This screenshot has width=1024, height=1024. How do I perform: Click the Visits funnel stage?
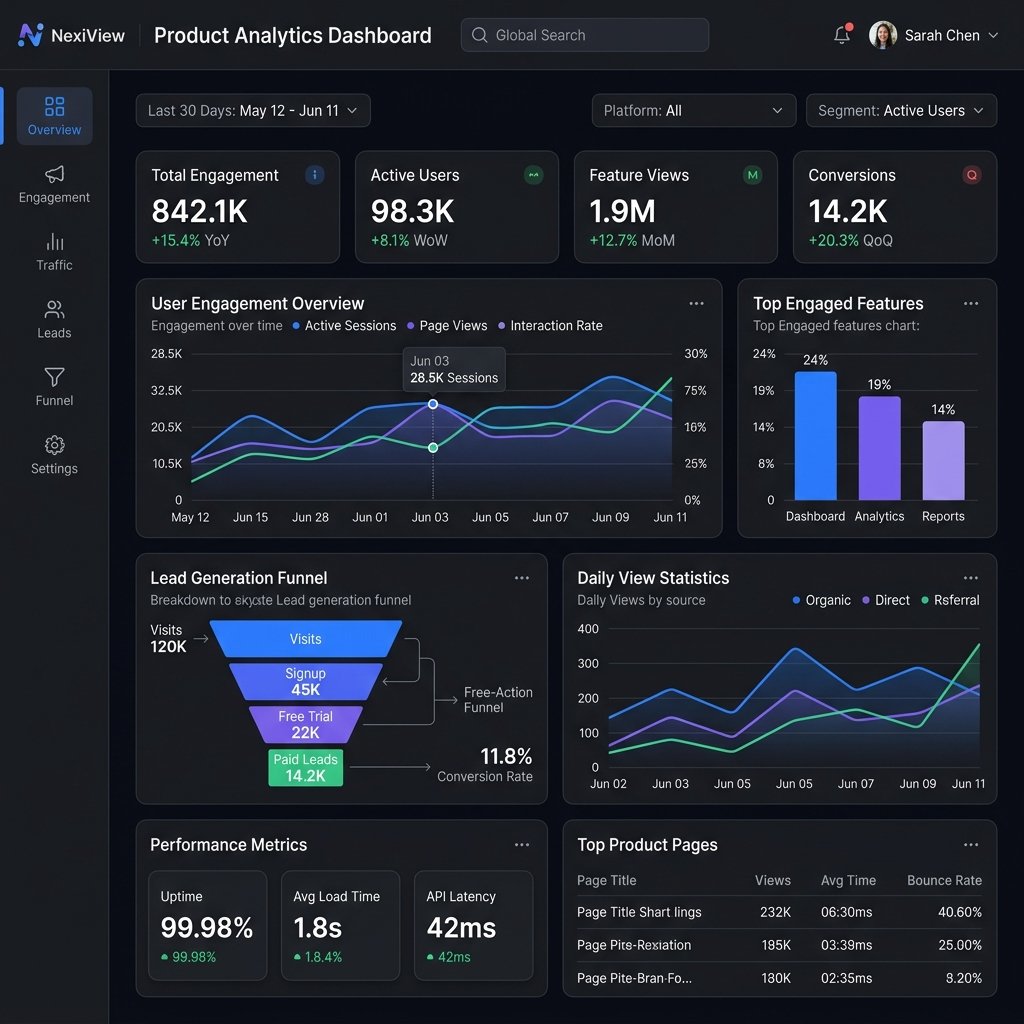pos(306,639)
